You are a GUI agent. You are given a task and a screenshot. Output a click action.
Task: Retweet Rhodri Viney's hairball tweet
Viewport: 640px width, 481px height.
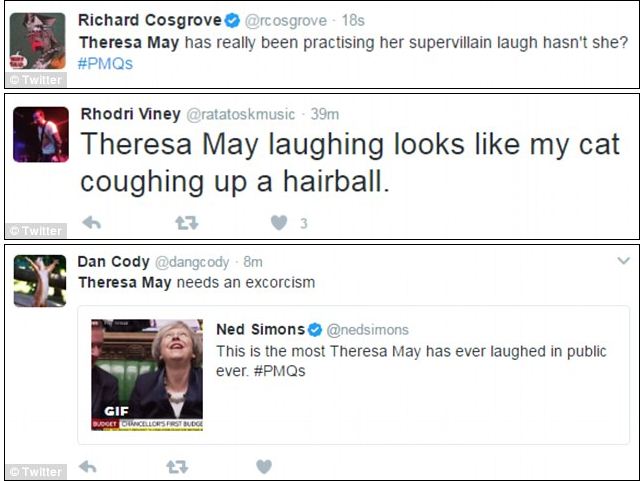coord(186,222)
